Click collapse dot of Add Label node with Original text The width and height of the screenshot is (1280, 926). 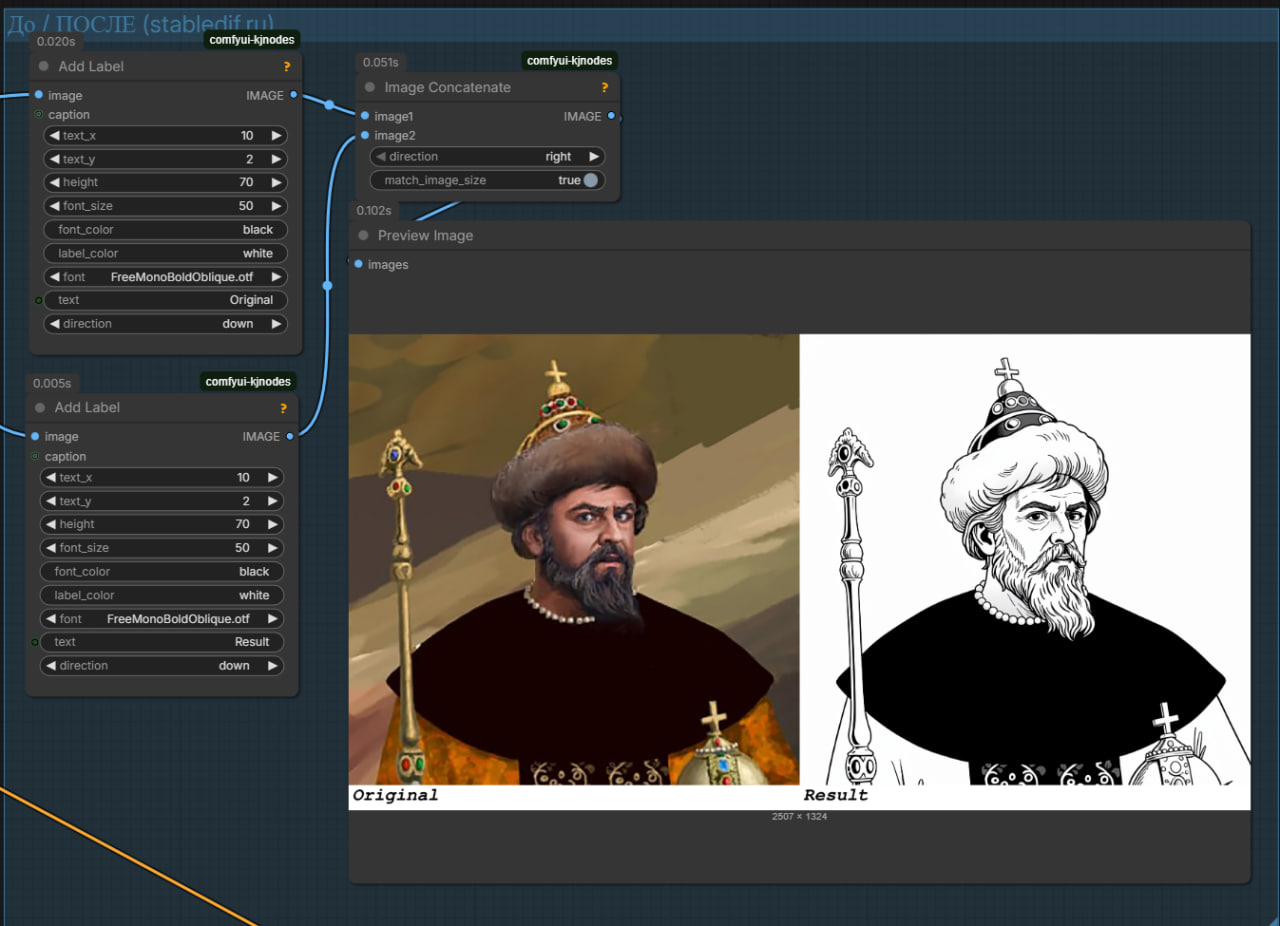point(43,67)
